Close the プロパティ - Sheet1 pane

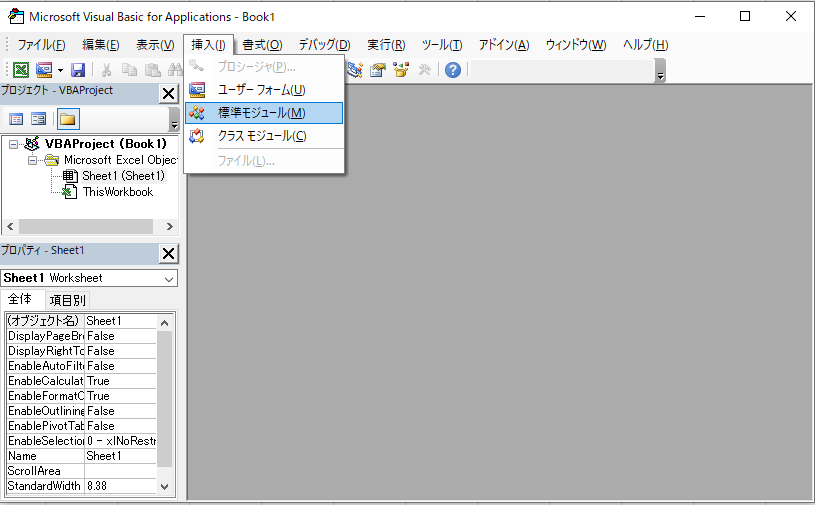point(168,254)
